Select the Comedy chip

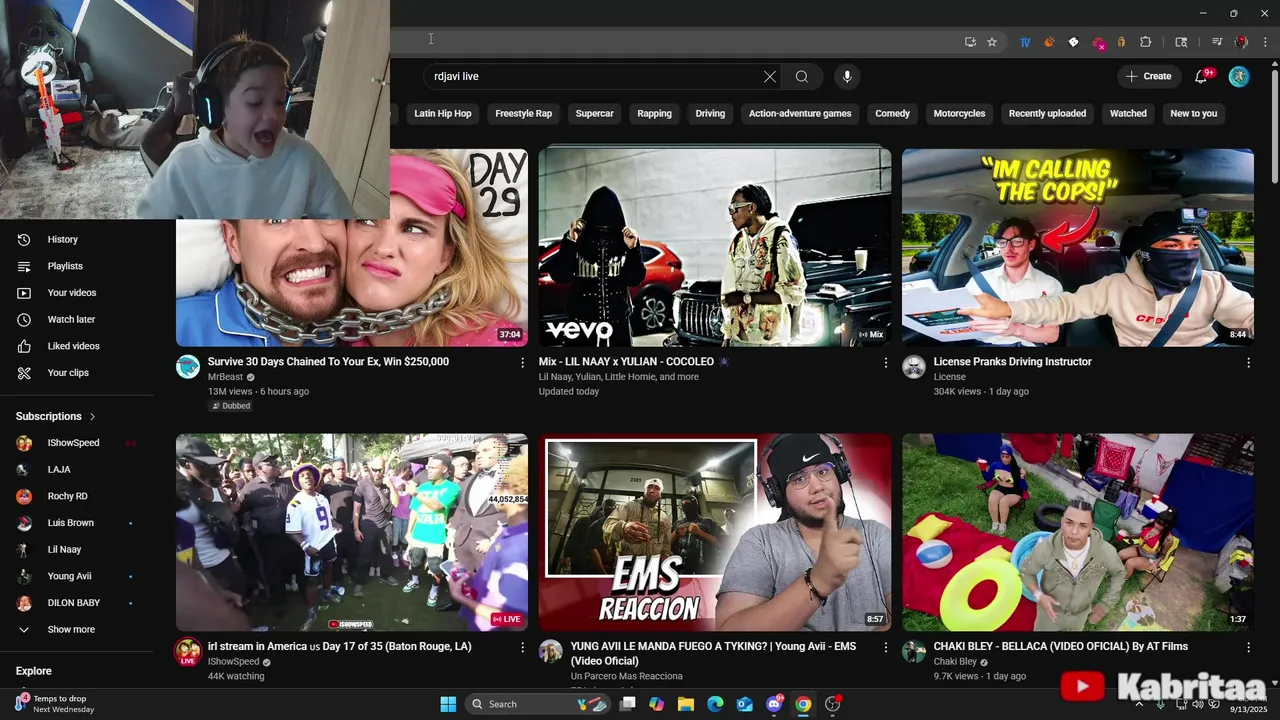[x=892, y=113]
